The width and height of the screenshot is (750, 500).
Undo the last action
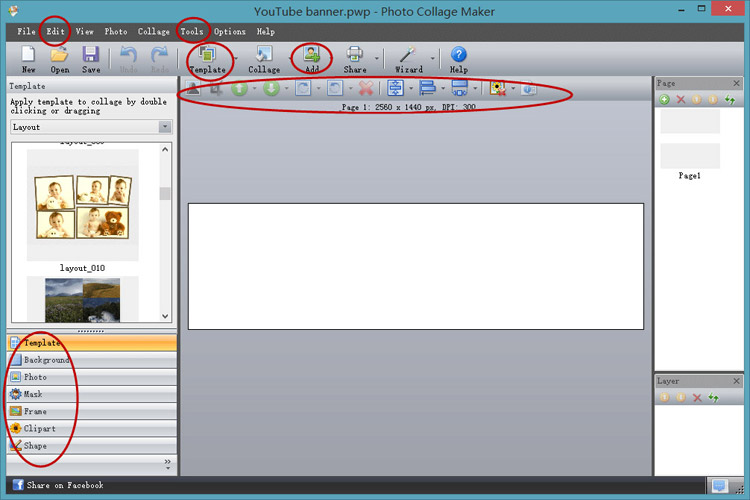click(x=128, y=59)
